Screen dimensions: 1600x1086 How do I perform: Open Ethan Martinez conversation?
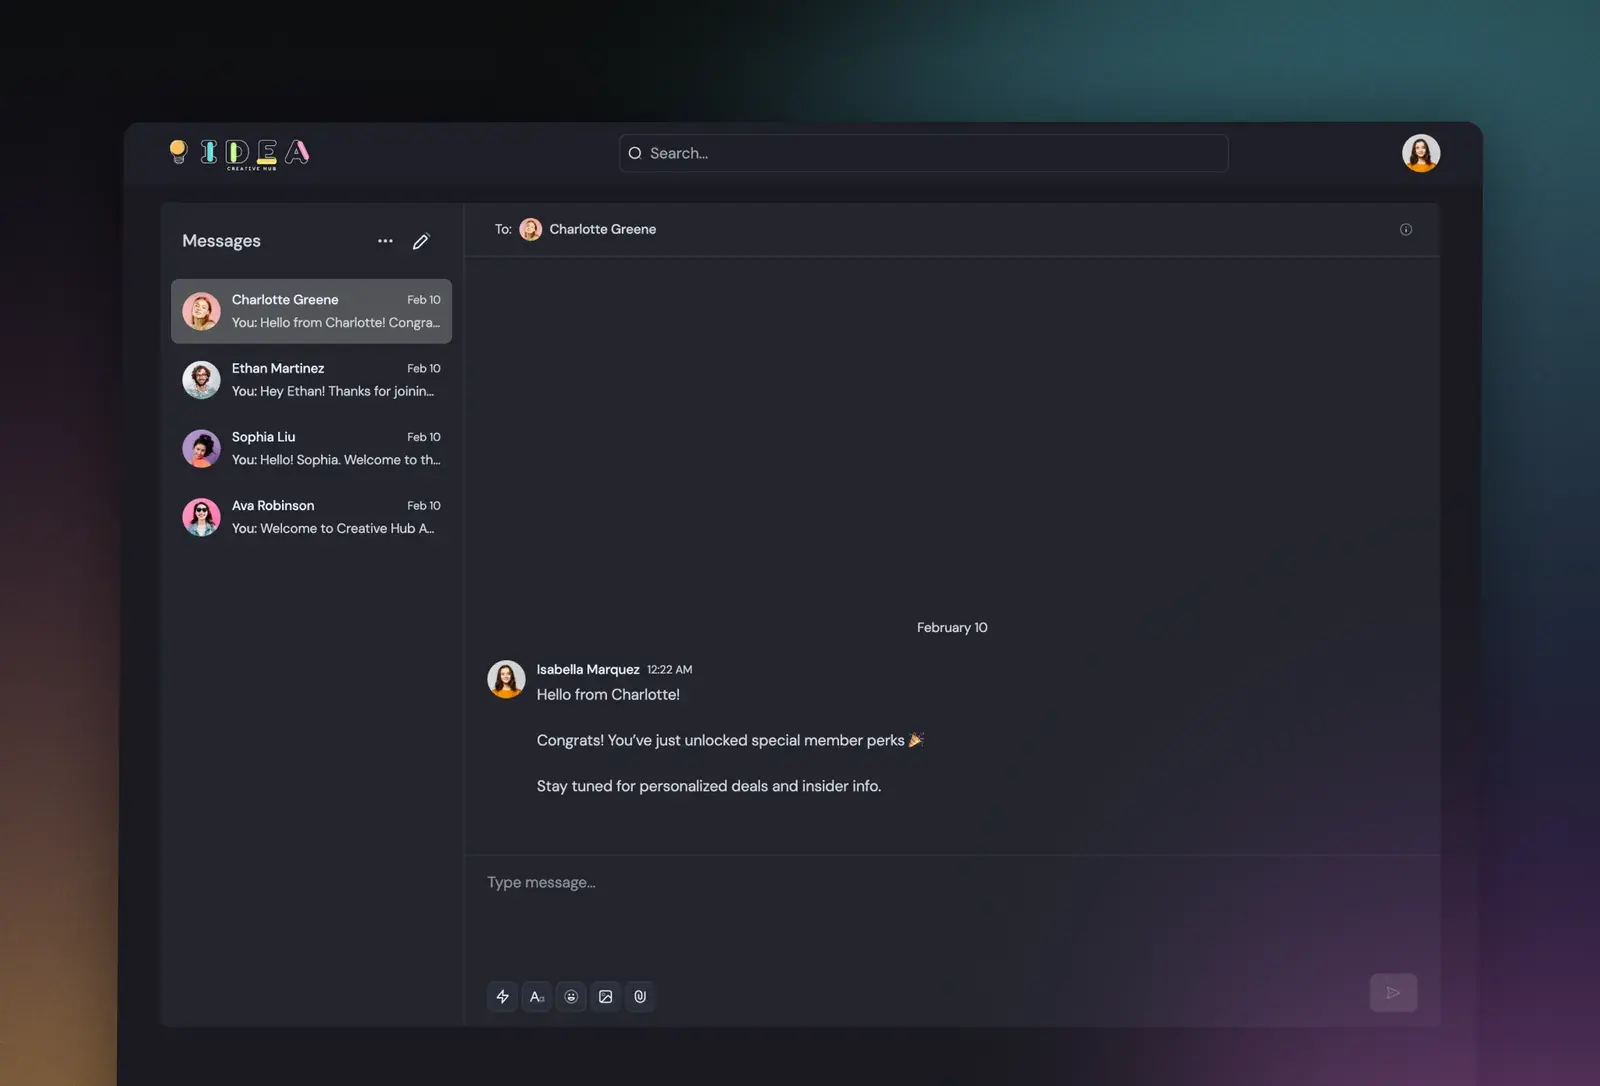tap(311, 380)
